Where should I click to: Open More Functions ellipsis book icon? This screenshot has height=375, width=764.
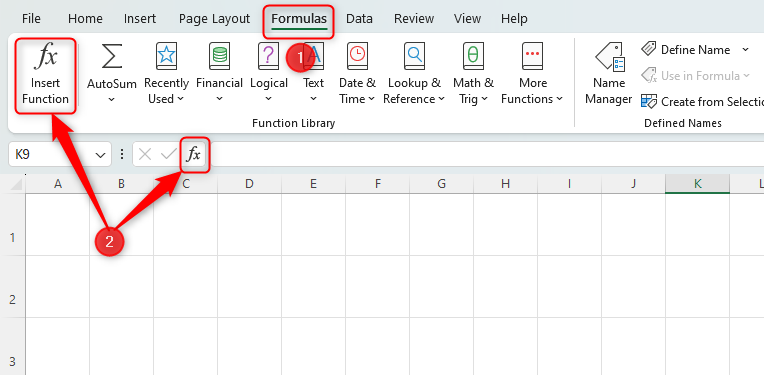(533, 56)
